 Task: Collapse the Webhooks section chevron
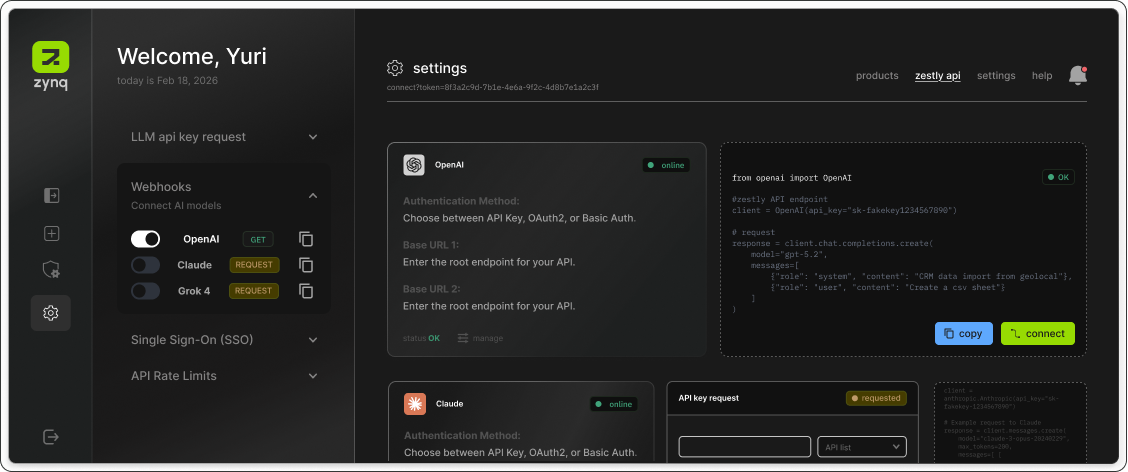[313, 195]
